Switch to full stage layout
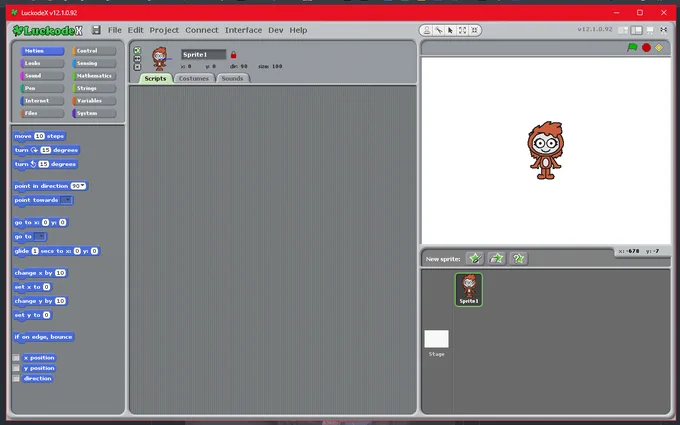Screen dimensions: 680x425 click(x=636, y=30)
